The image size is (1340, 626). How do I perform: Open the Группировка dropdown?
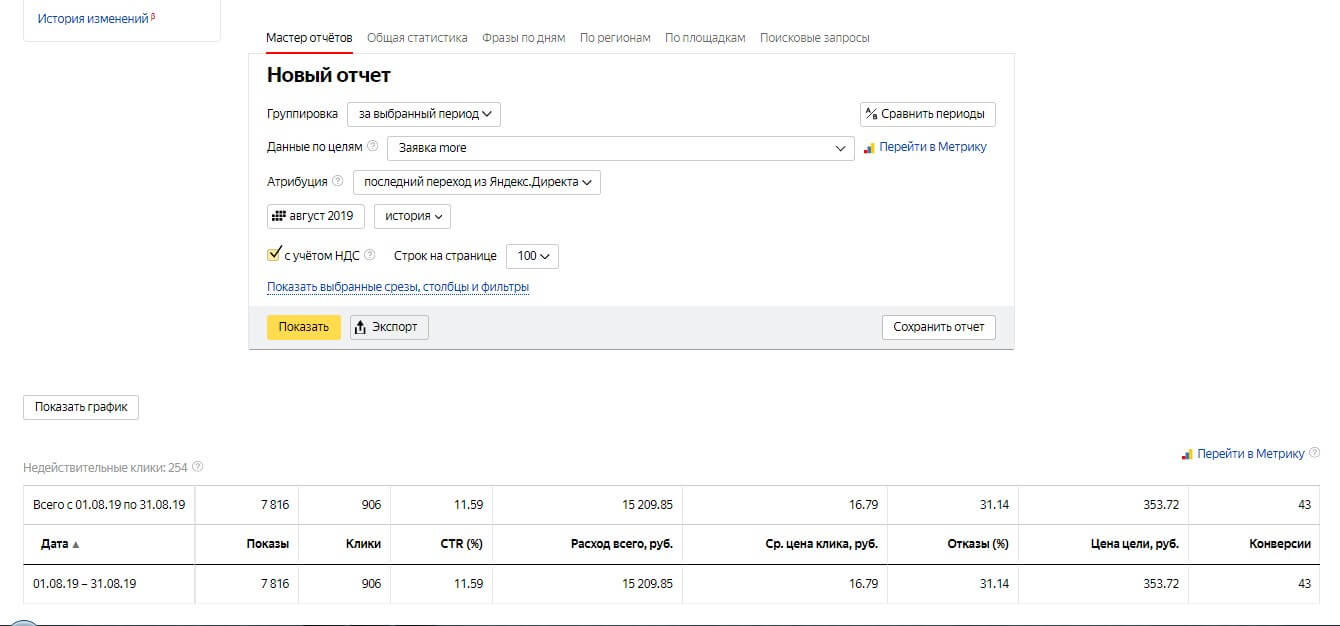tap(424, 114)
